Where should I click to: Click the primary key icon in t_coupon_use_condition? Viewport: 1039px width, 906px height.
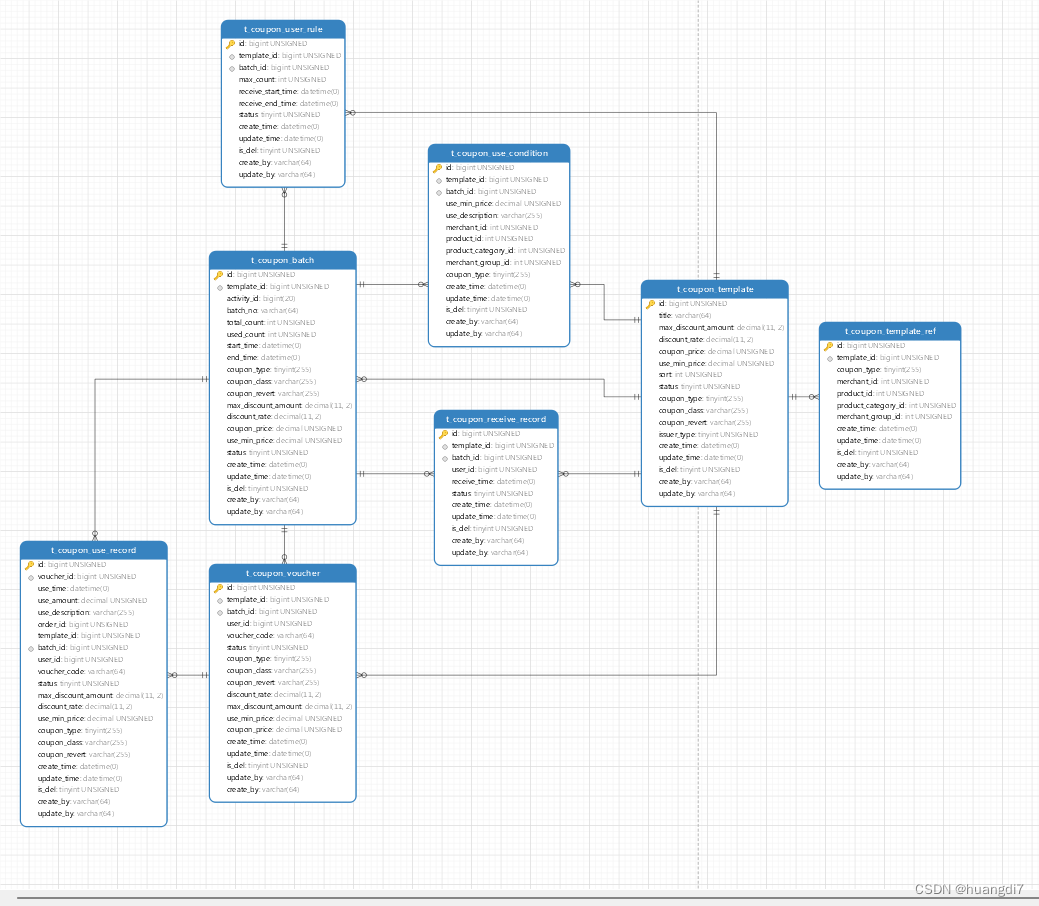[x=437, y=168]
